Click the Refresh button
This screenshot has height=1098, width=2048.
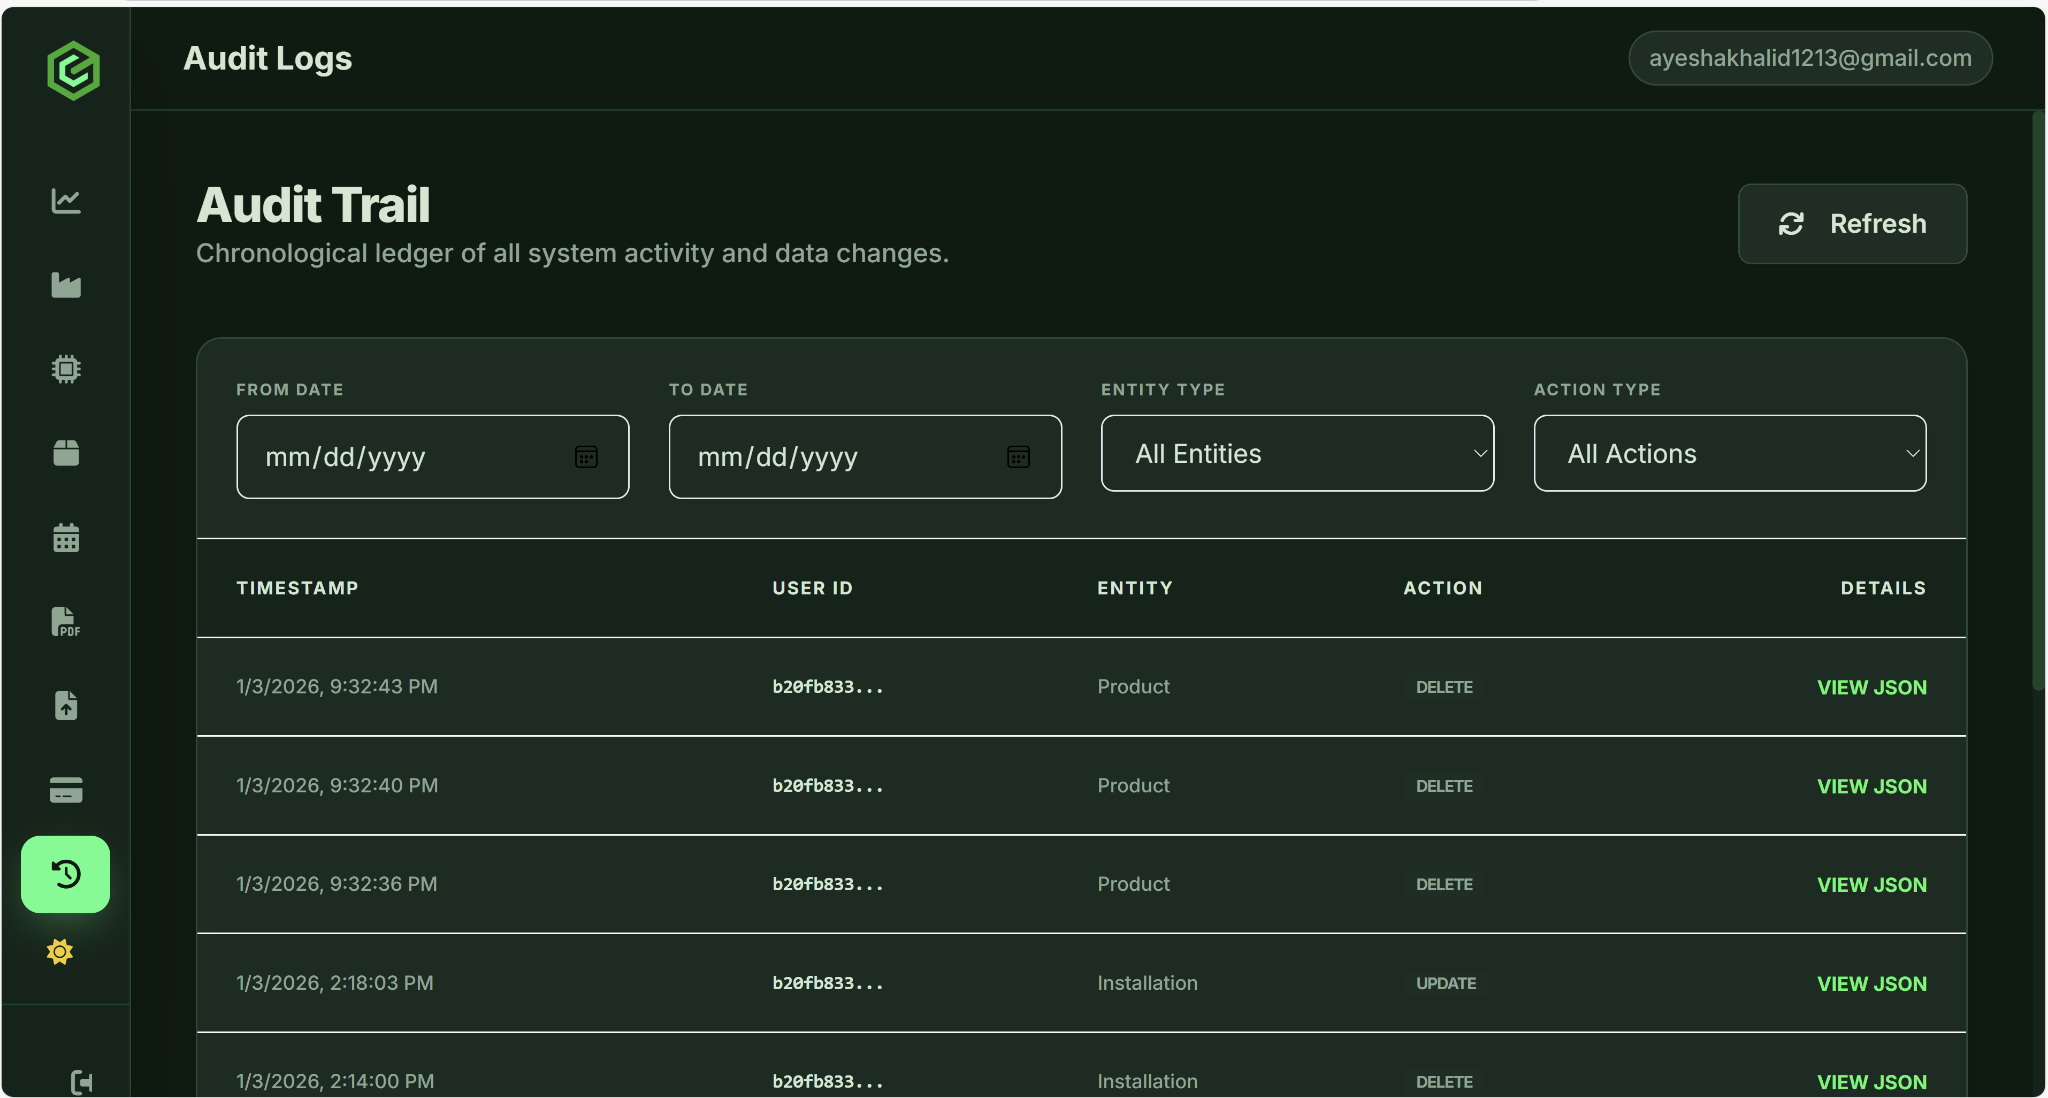click(x=1852, y=224)
